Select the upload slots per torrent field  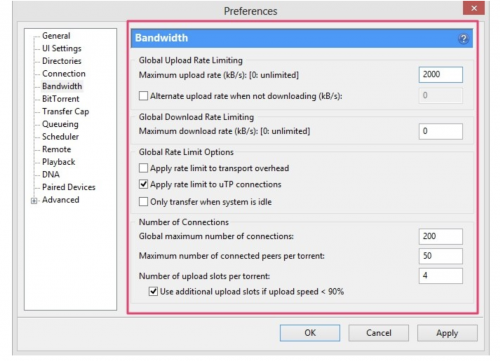pyautogui.click(x=441, y=276)
